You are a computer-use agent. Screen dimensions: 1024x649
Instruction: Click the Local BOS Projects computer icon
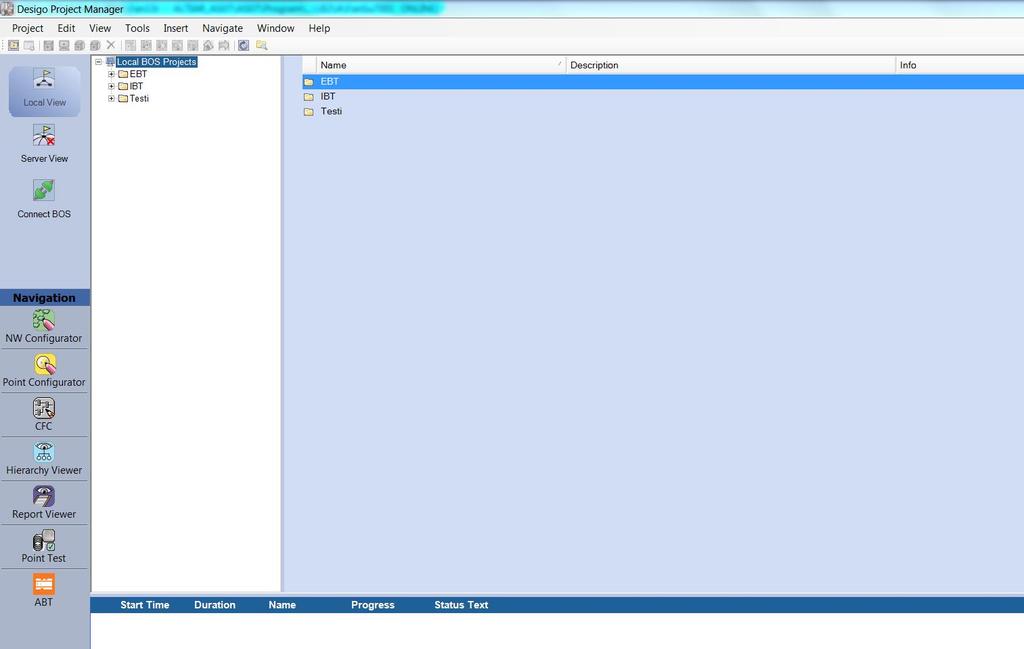tap(110, 61)
